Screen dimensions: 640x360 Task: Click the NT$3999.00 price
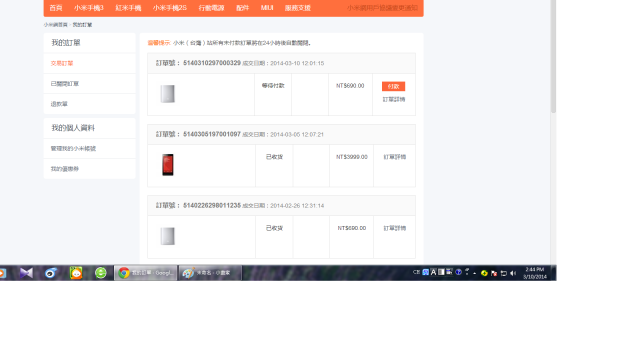(352, 157)
